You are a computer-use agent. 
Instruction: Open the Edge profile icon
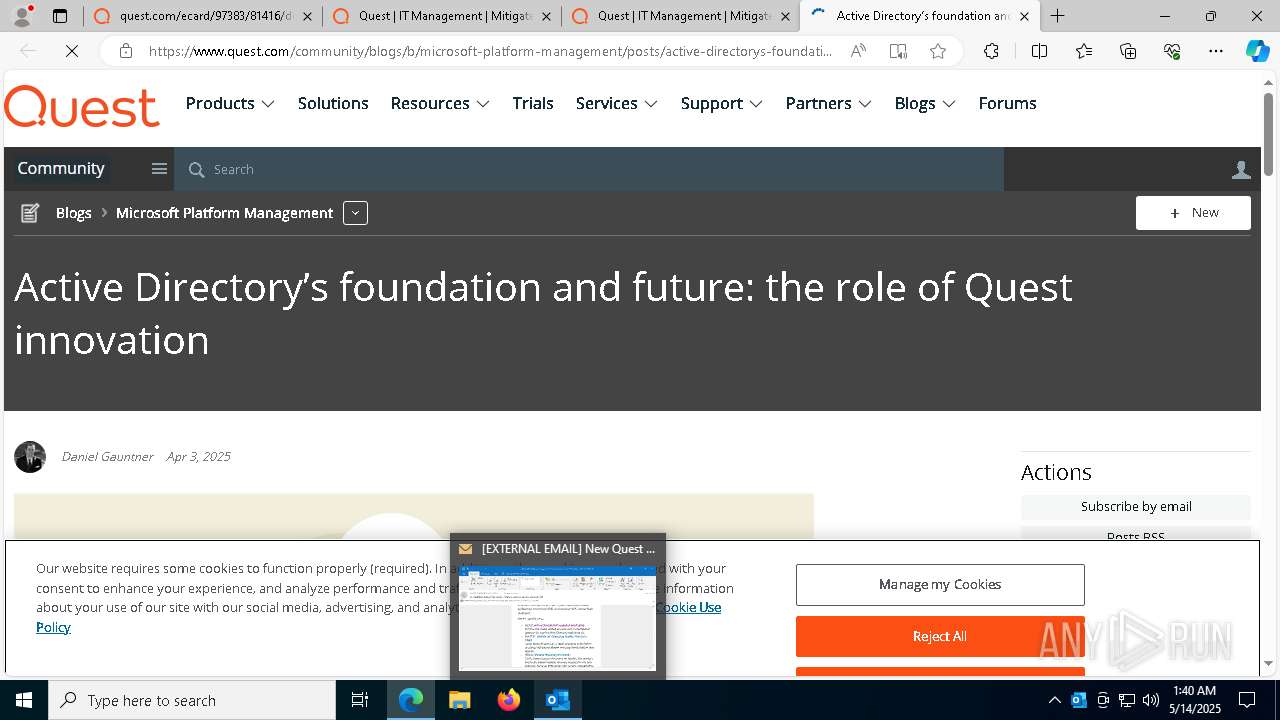[x=22, y=16]
